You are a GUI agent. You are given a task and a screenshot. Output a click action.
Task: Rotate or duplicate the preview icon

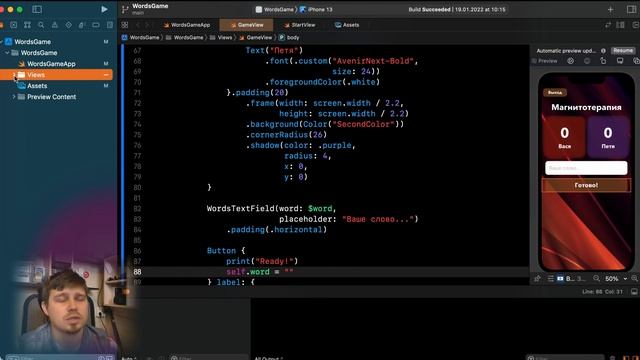click(603, 61)
